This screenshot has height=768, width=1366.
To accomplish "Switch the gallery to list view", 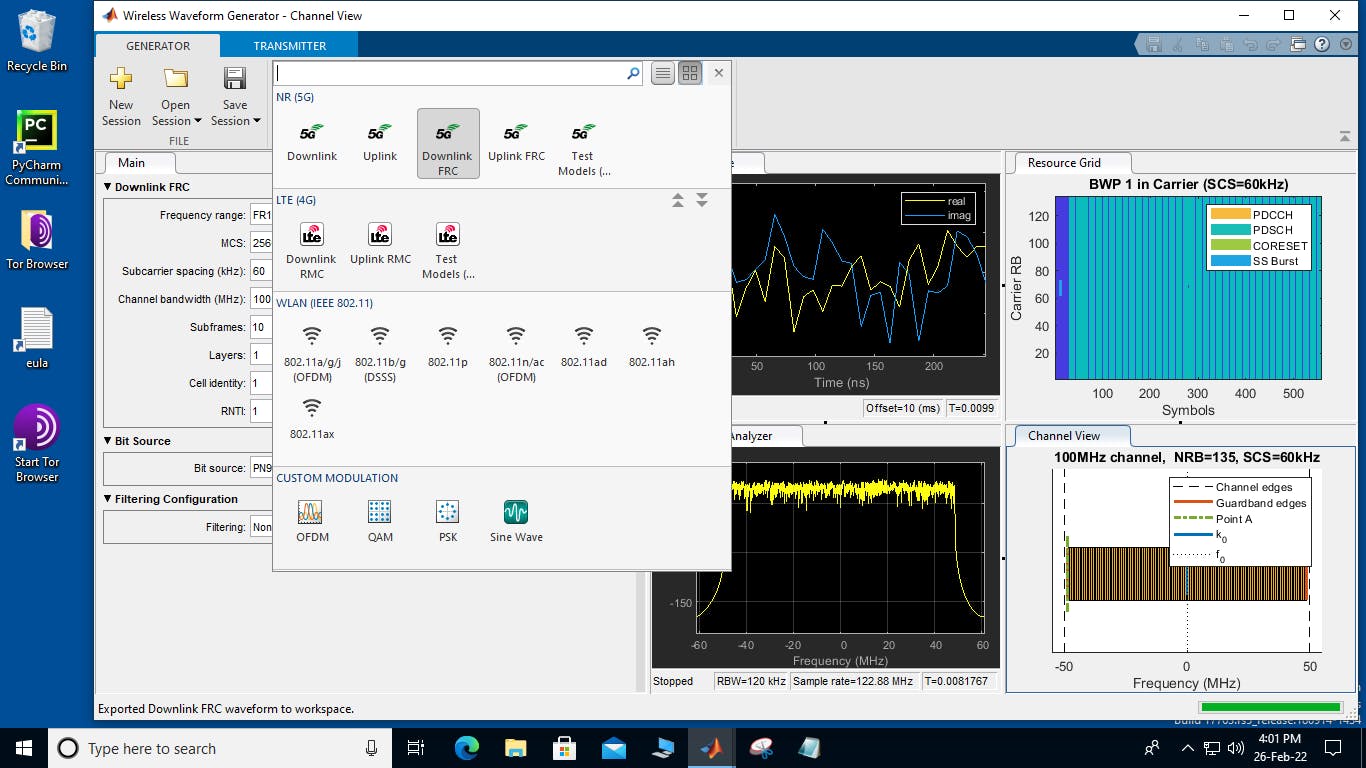I will [662, 73].
